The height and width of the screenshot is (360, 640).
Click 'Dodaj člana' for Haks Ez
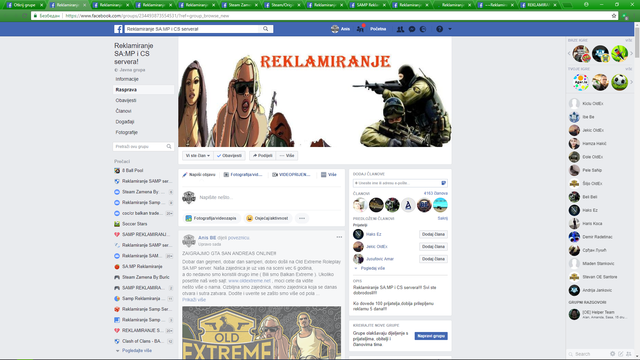click(x=433, y=234)
